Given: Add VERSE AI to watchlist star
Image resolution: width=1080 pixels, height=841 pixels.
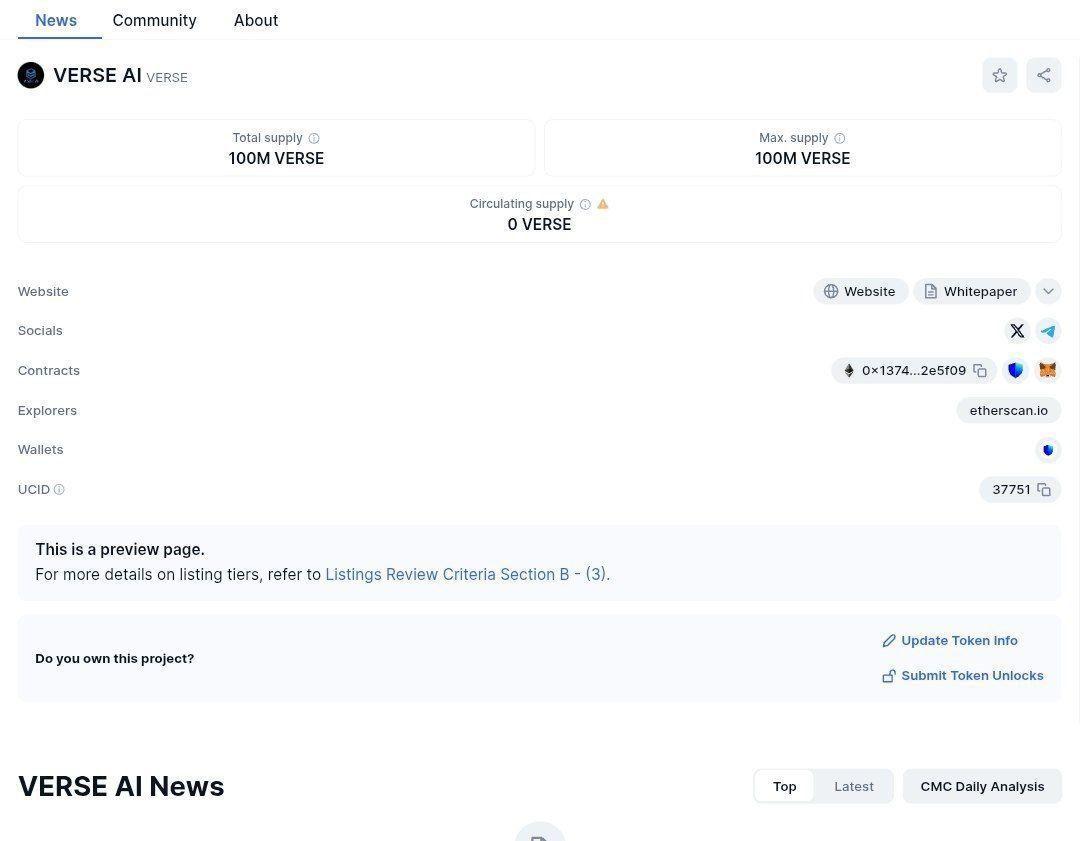Looking at the screenshot, I should tap(999, 75).
